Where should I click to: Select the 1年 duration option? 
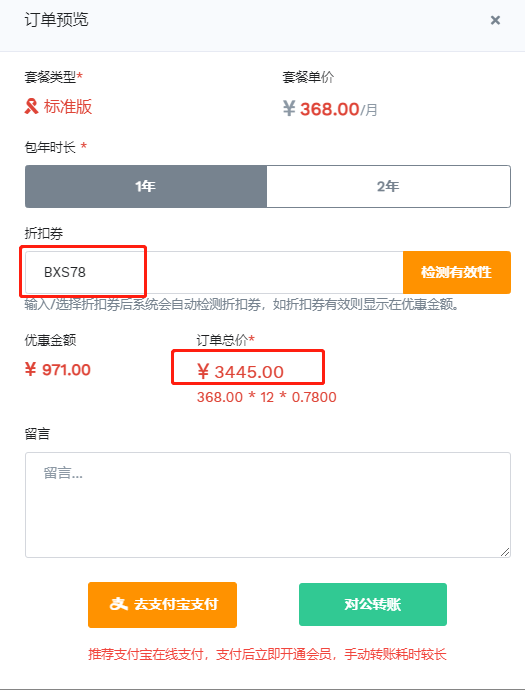point(146,187)
